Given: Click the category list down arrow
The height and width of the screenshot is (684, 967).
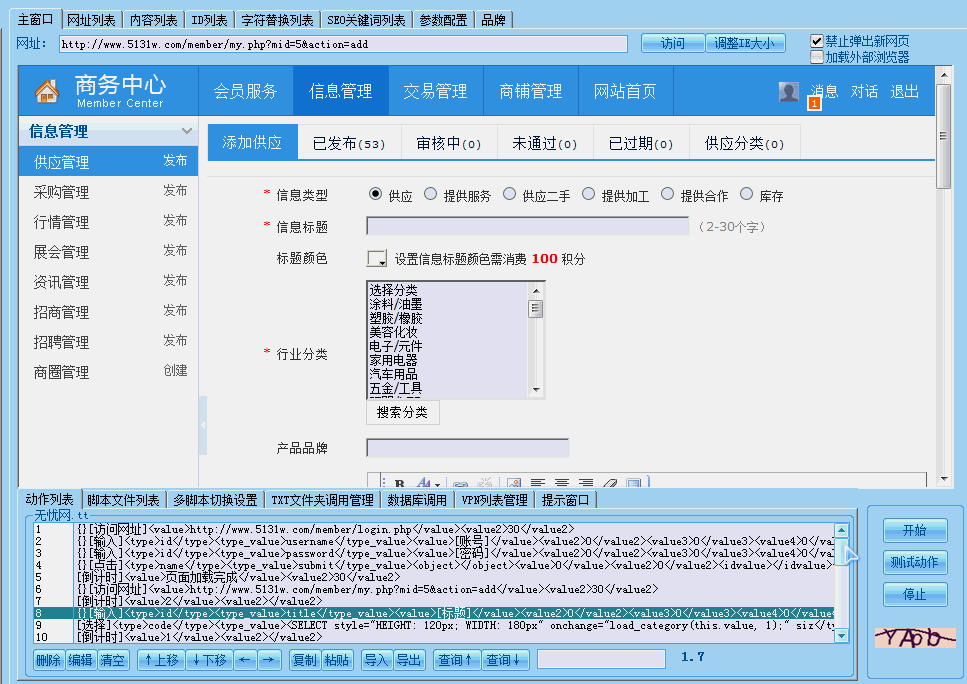Looking at the screenshot, I should tap(536, 390).
